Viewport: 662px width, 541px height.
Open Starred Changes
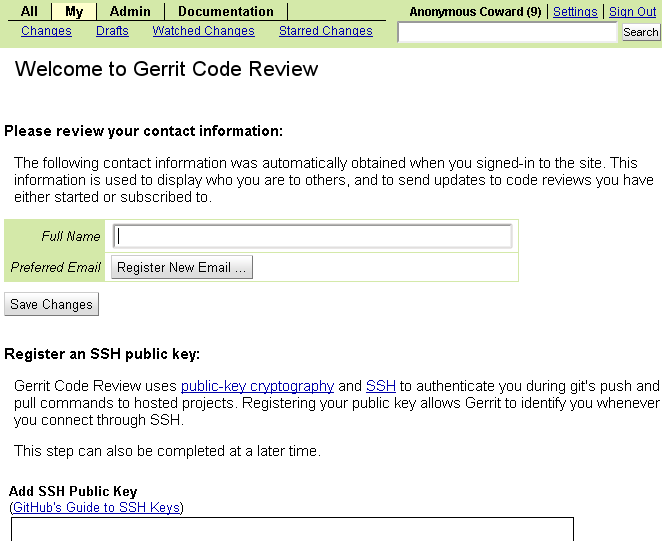pos(326,31)
